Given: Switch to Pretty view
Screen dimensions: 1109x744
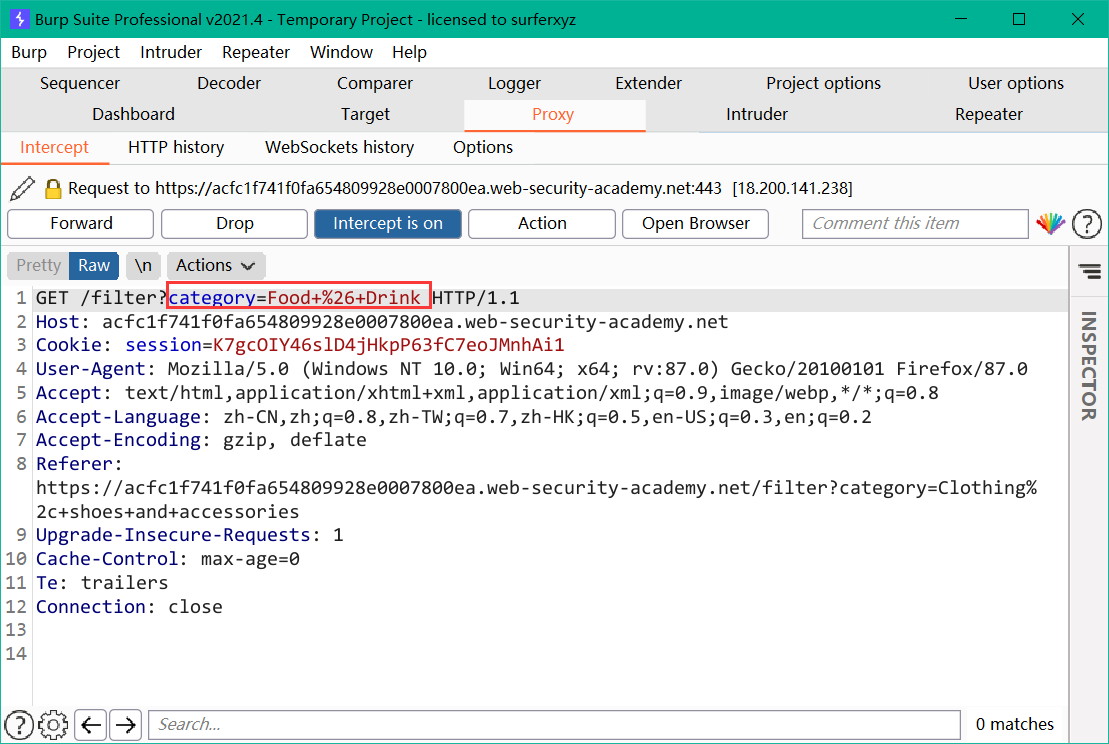Looking at the screenshot, I should click(38, 265).
